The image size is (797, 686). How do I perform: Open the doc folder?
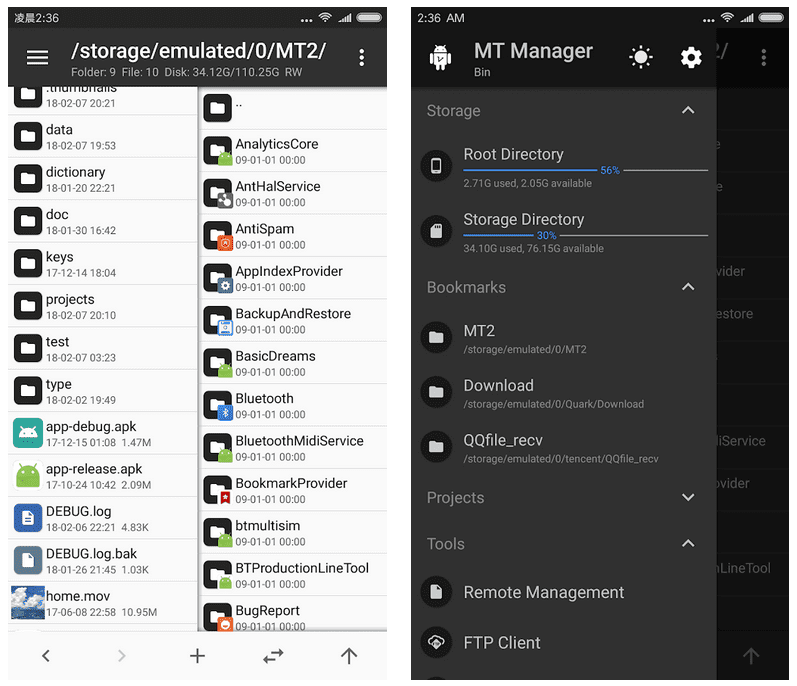click(x=103, y=222)
